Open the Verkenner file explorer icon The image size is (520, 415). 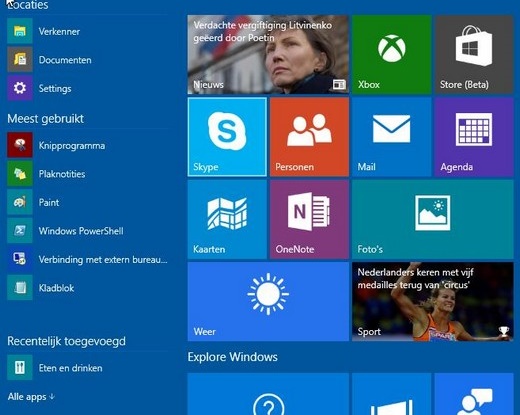20,31
